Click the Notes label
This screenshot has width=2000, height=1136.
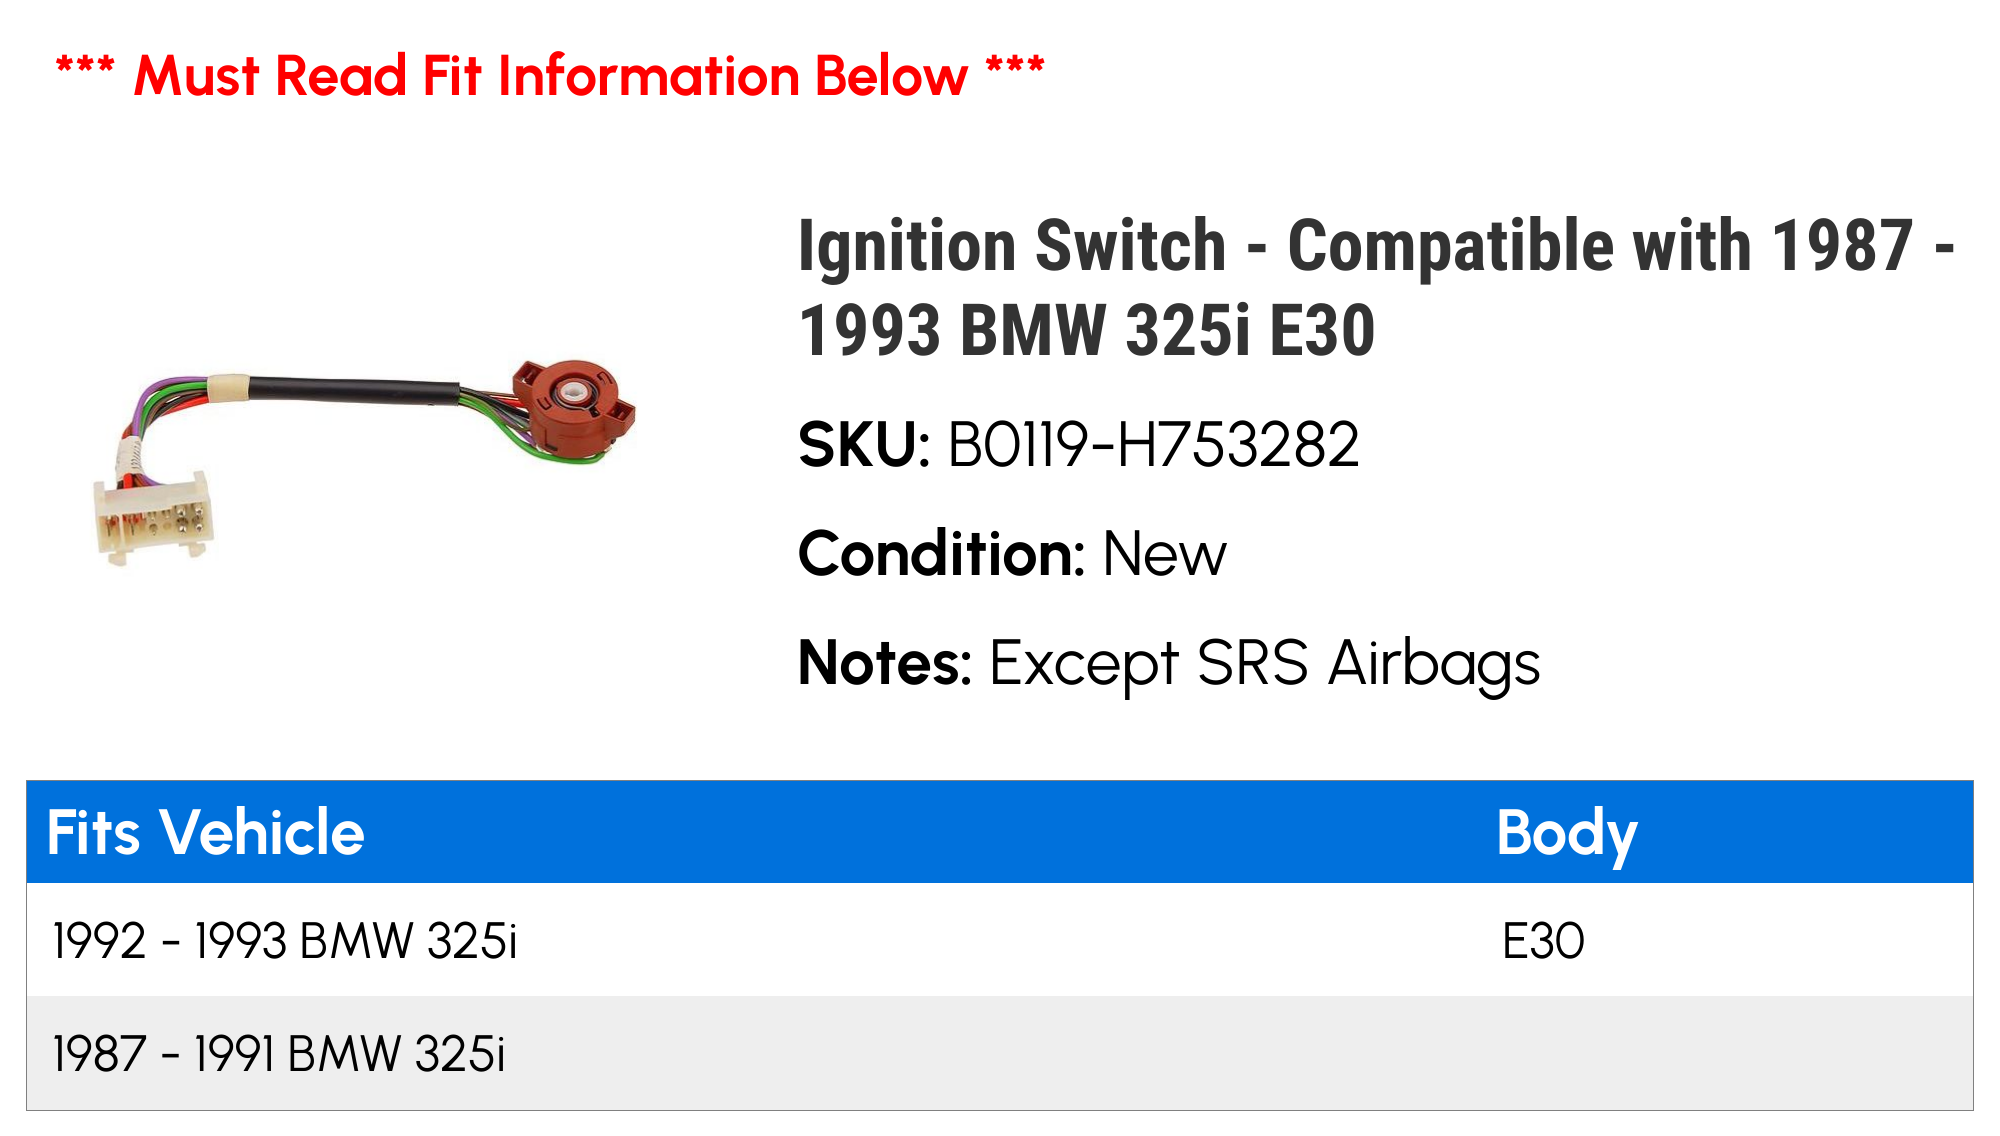point(885,663)
